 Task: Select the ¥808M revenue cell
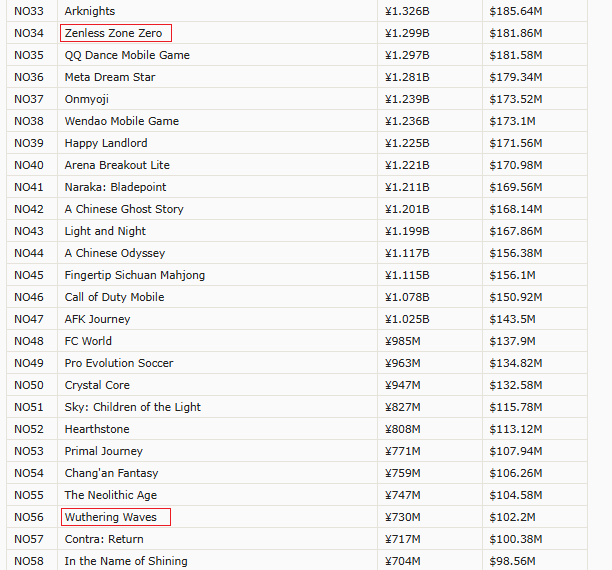pyautogui.click(x=403, y=429)
